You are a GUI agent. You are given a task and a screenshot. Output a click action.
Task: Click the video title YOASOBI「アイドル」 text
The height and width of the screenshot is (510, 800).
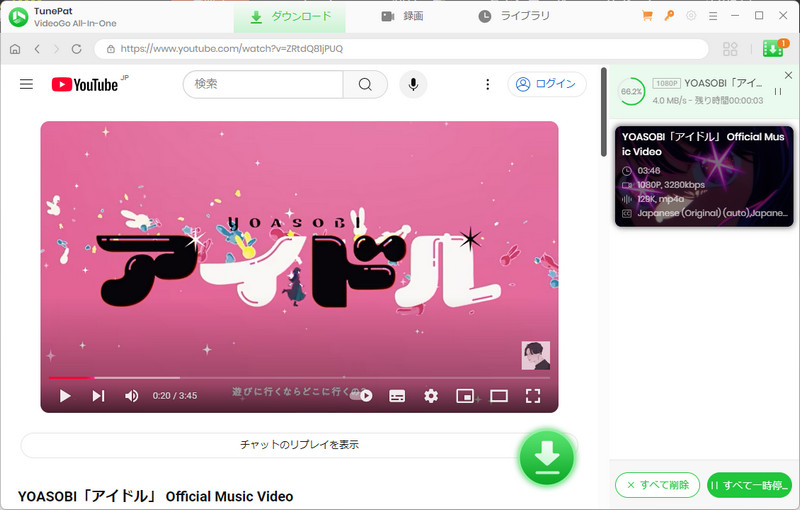(x=156, y=496)
